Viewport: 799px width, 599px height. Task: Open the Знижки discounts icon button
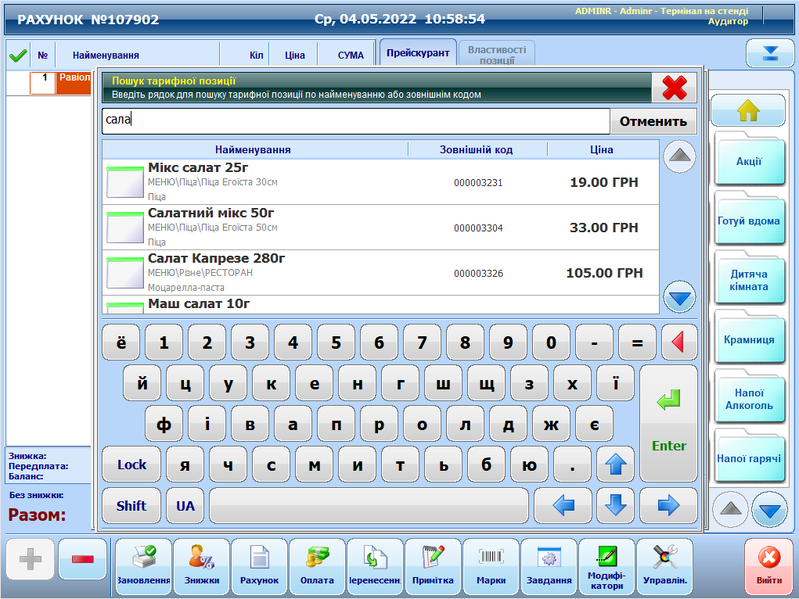coord(201,566)
